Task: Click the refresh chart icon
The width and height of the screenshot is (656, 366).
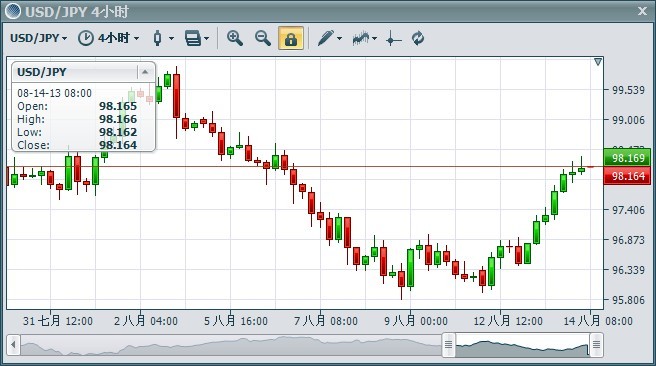Action: pos(418,38)
